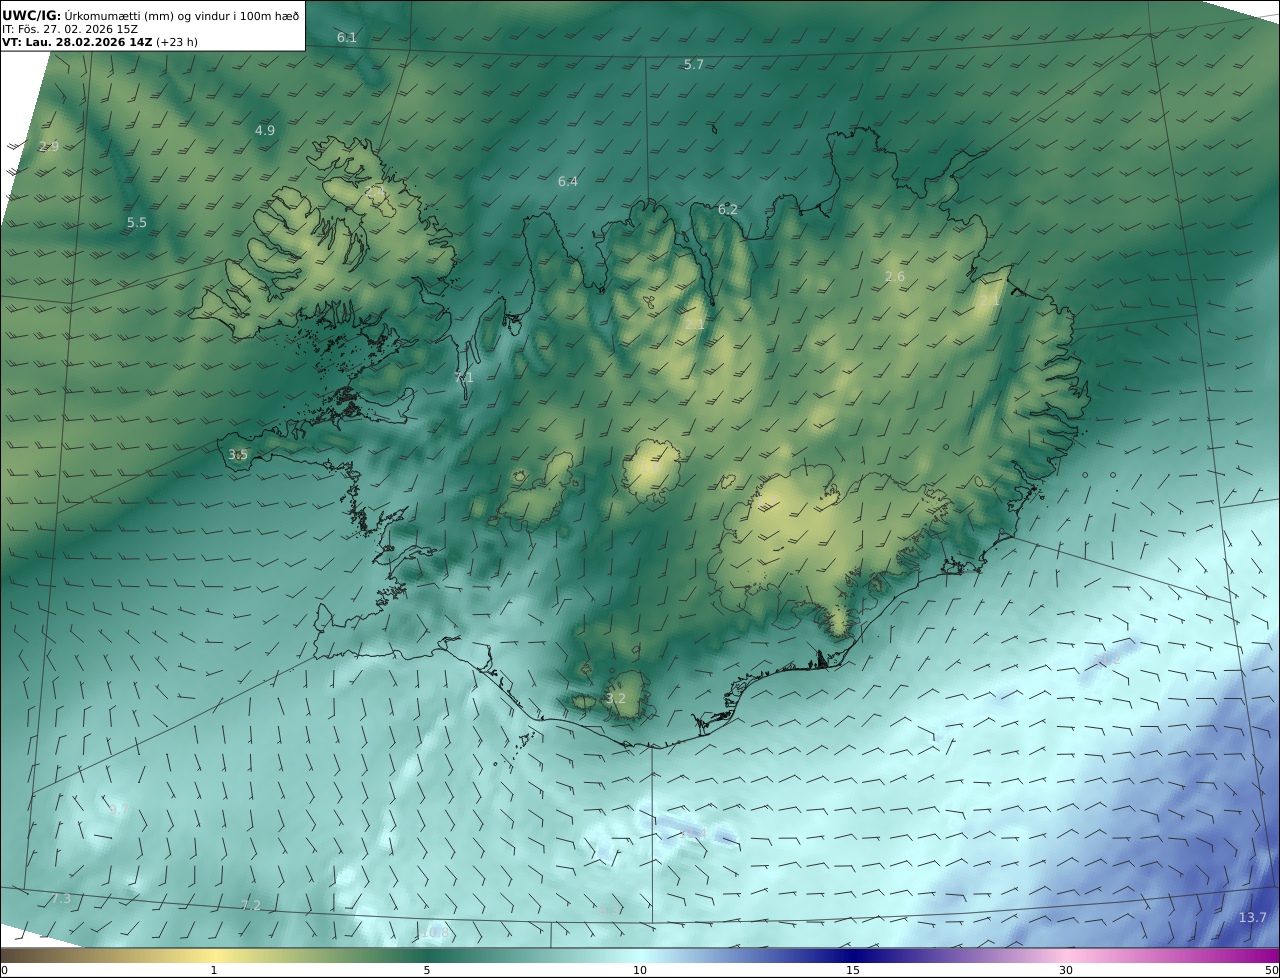Image resolution: width=1280 pixels, height=978 pixels.
Task: Click the "10" colorbar tick label
Action: pos(640,970)
